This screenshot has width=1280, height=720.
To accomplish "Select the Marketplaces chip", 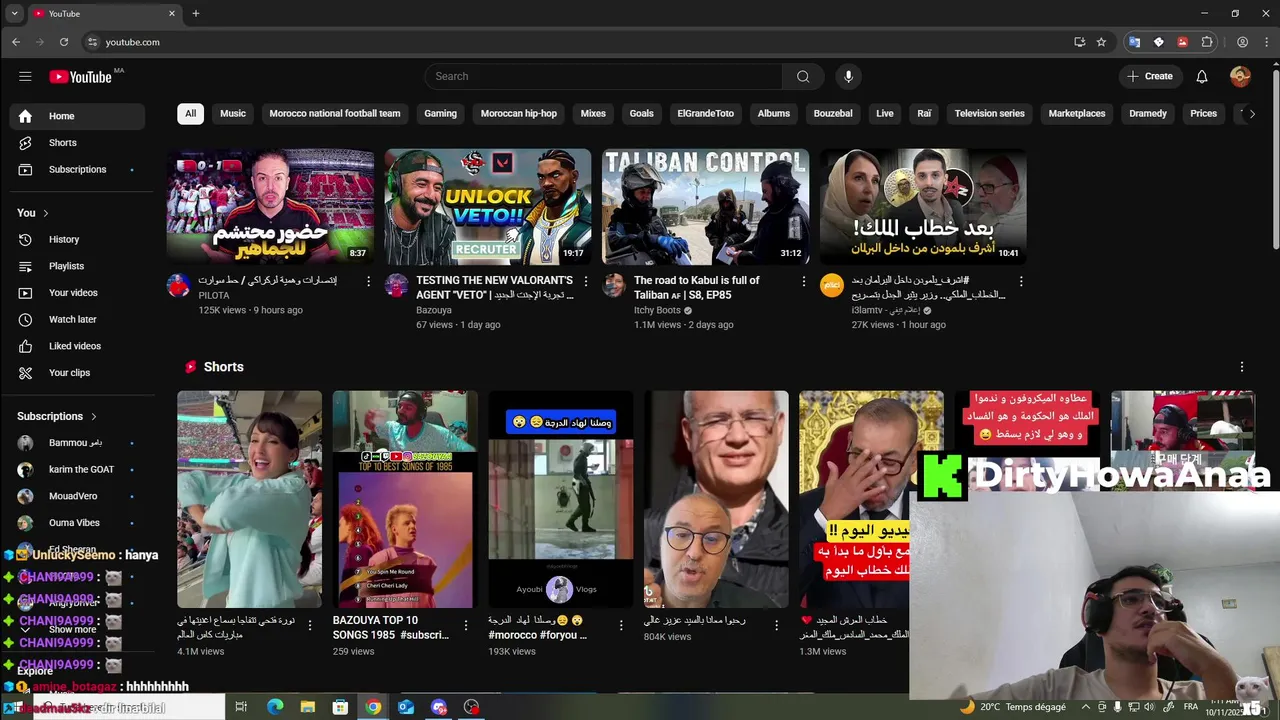I will 1077,113.
